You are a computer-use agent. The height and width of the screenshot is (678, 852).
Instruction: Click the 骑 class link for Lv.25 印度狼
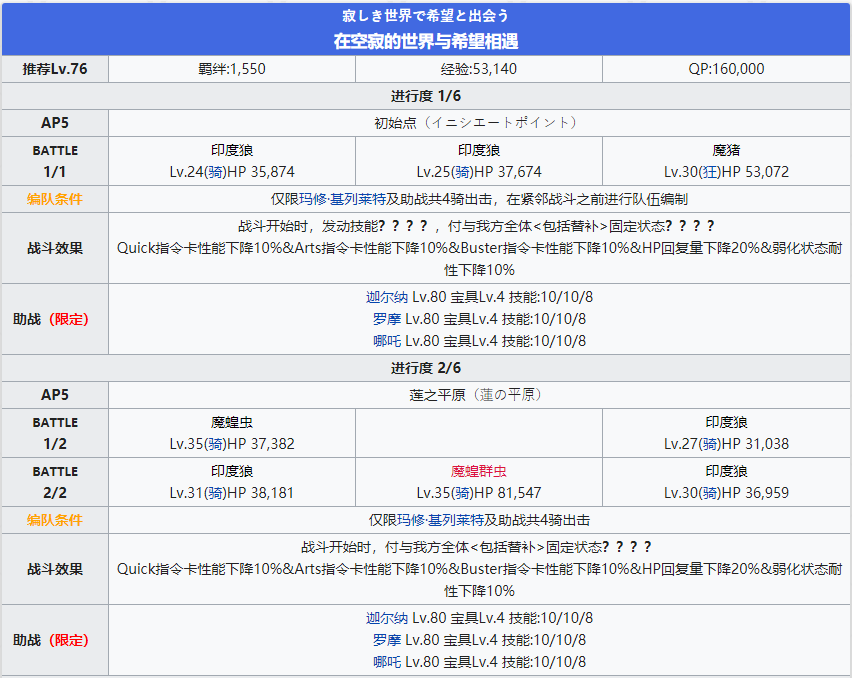pos(462,172)
